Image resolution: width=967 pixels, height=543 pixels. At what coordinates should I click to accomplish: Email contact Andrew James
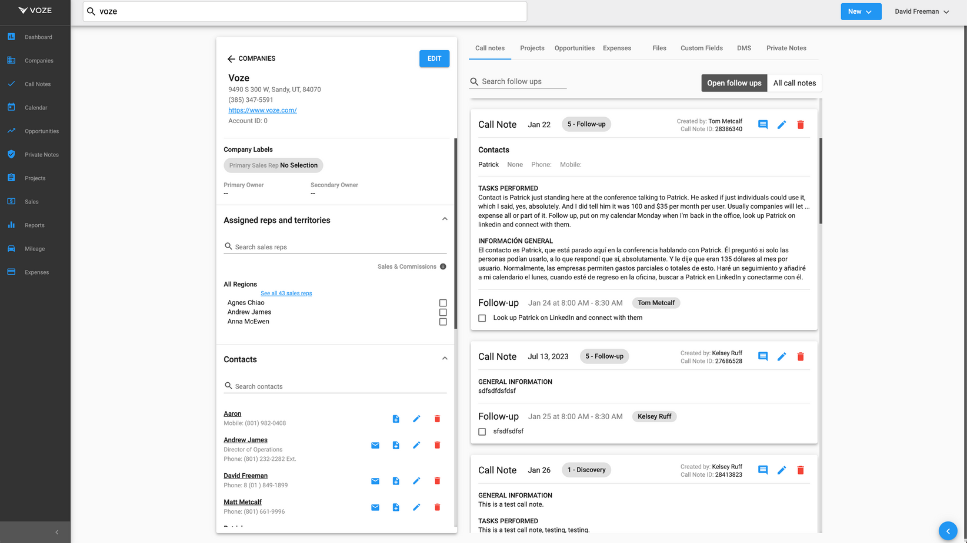pyautogui.click(x=375, y=445)
